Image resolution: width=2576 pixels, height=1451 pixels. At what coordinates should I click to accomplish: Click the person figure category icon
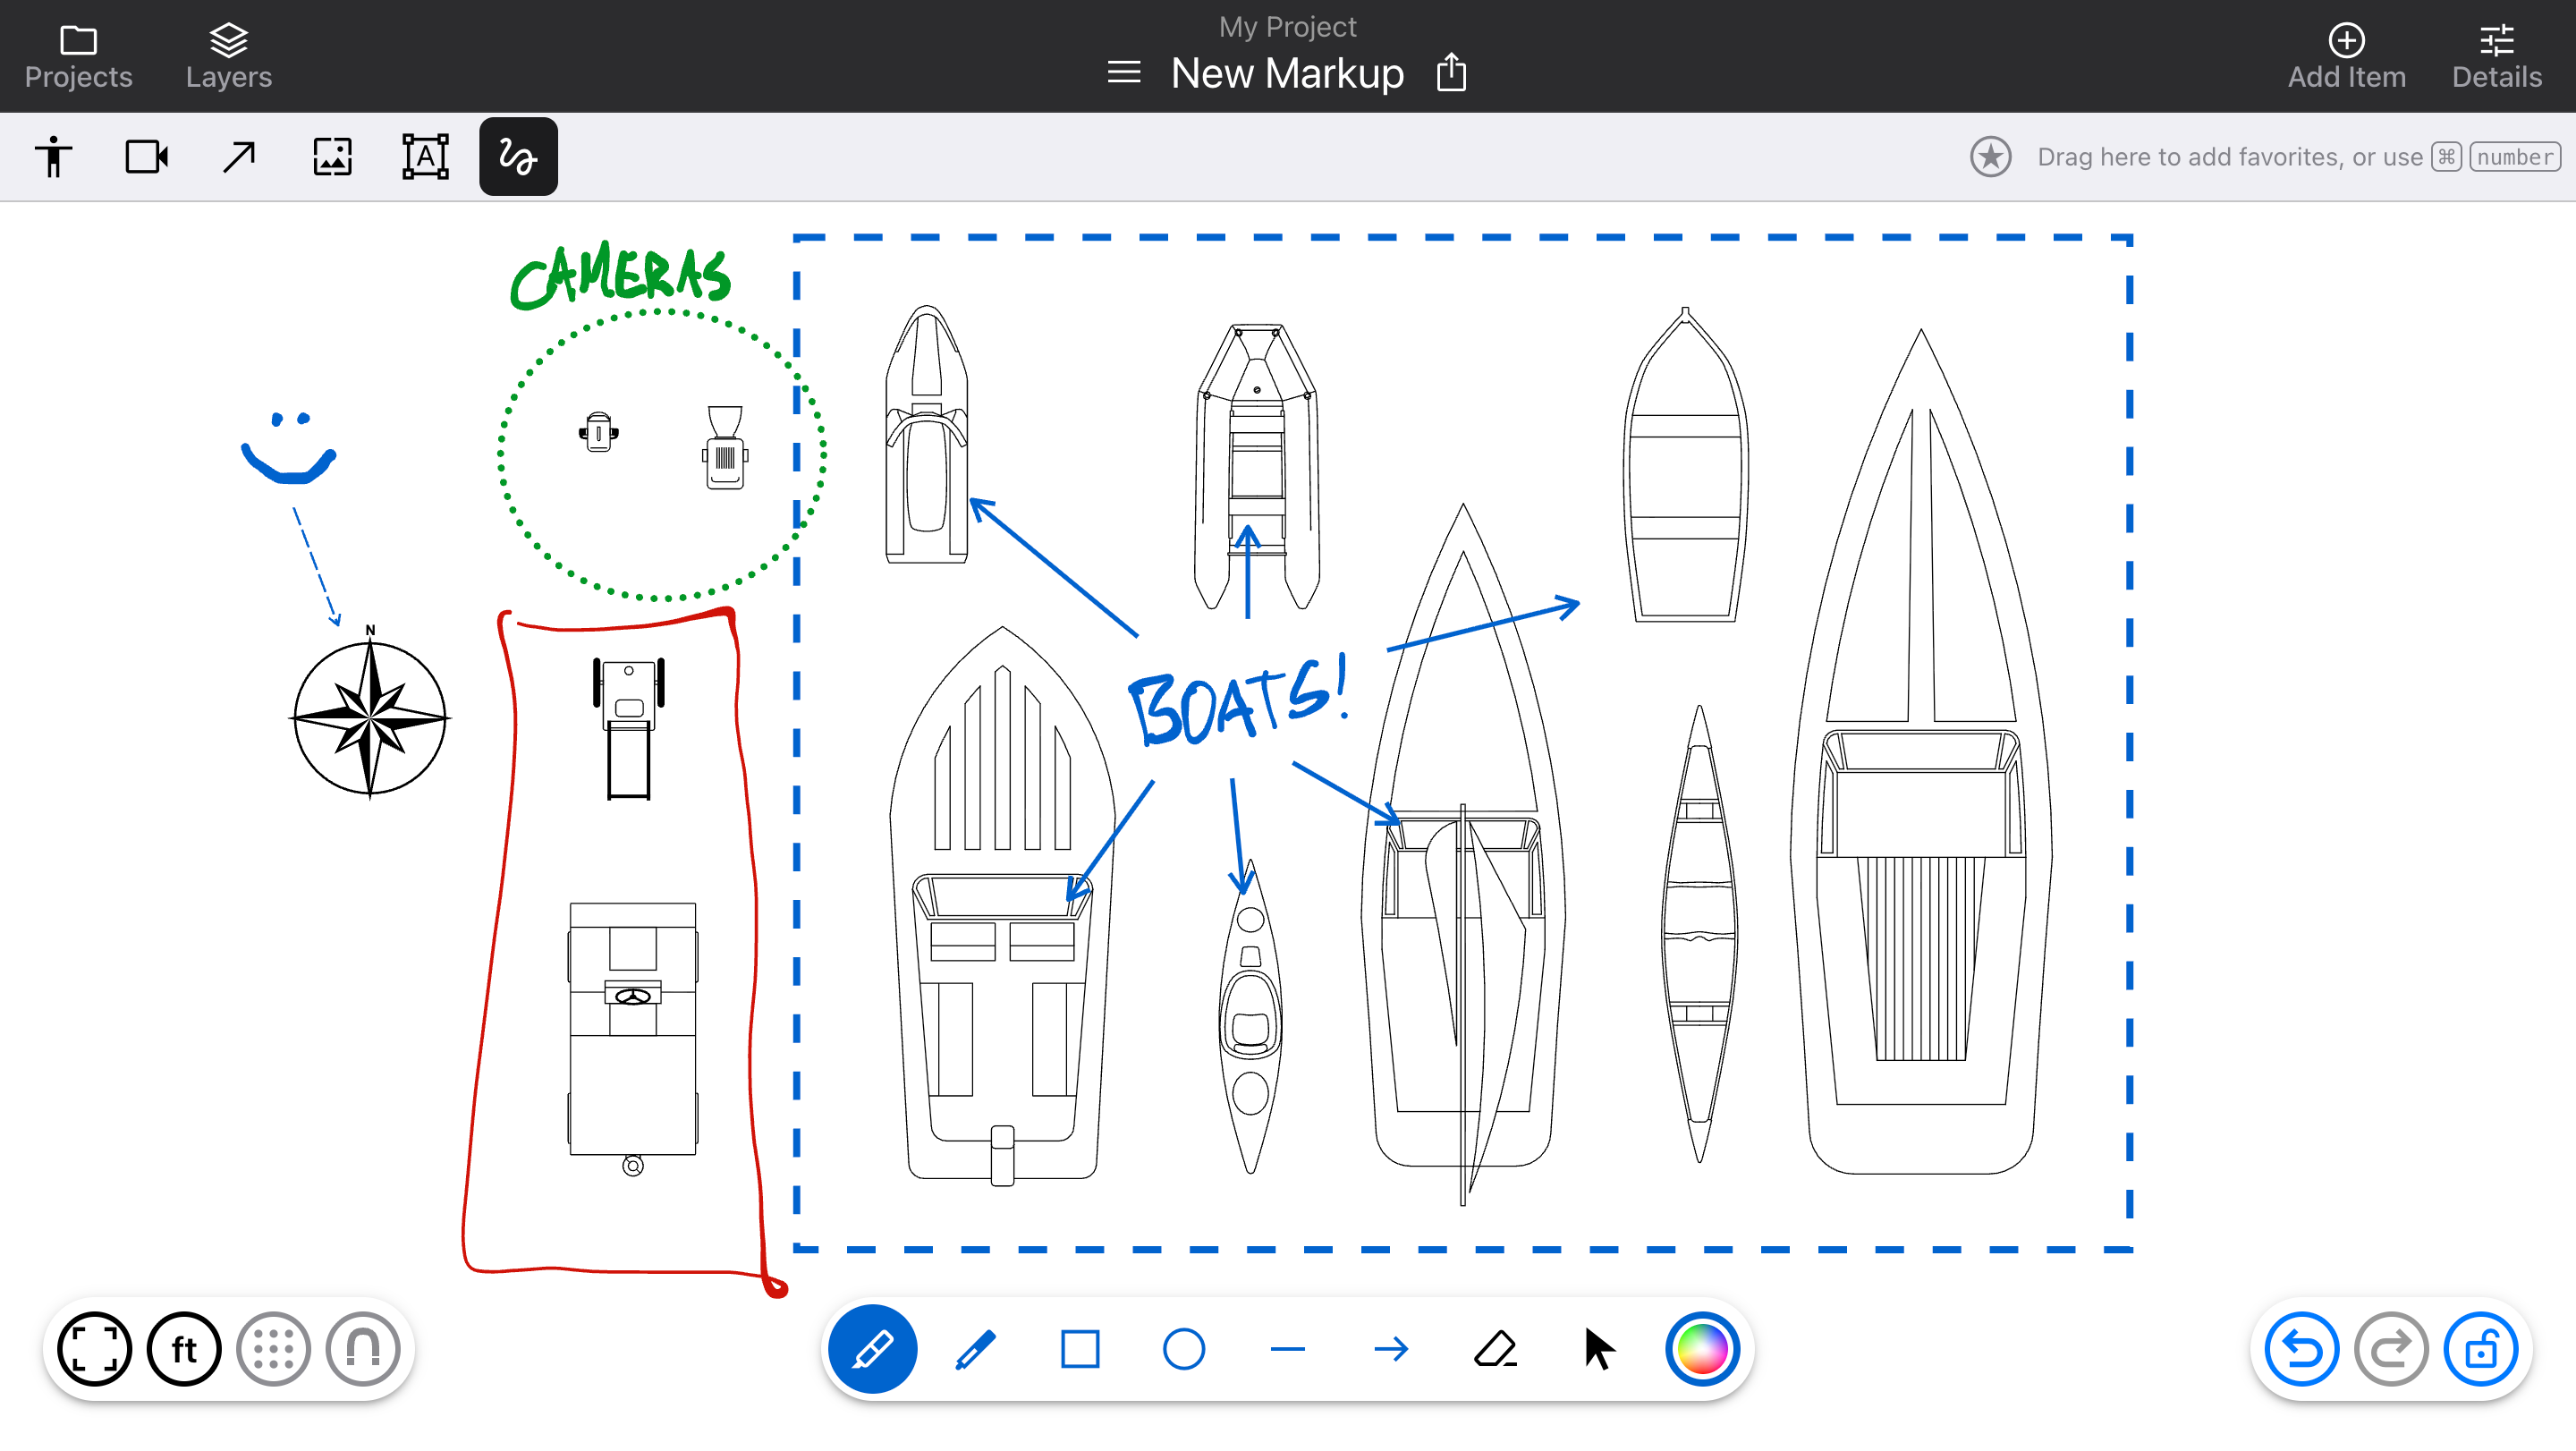pos(54,157)
